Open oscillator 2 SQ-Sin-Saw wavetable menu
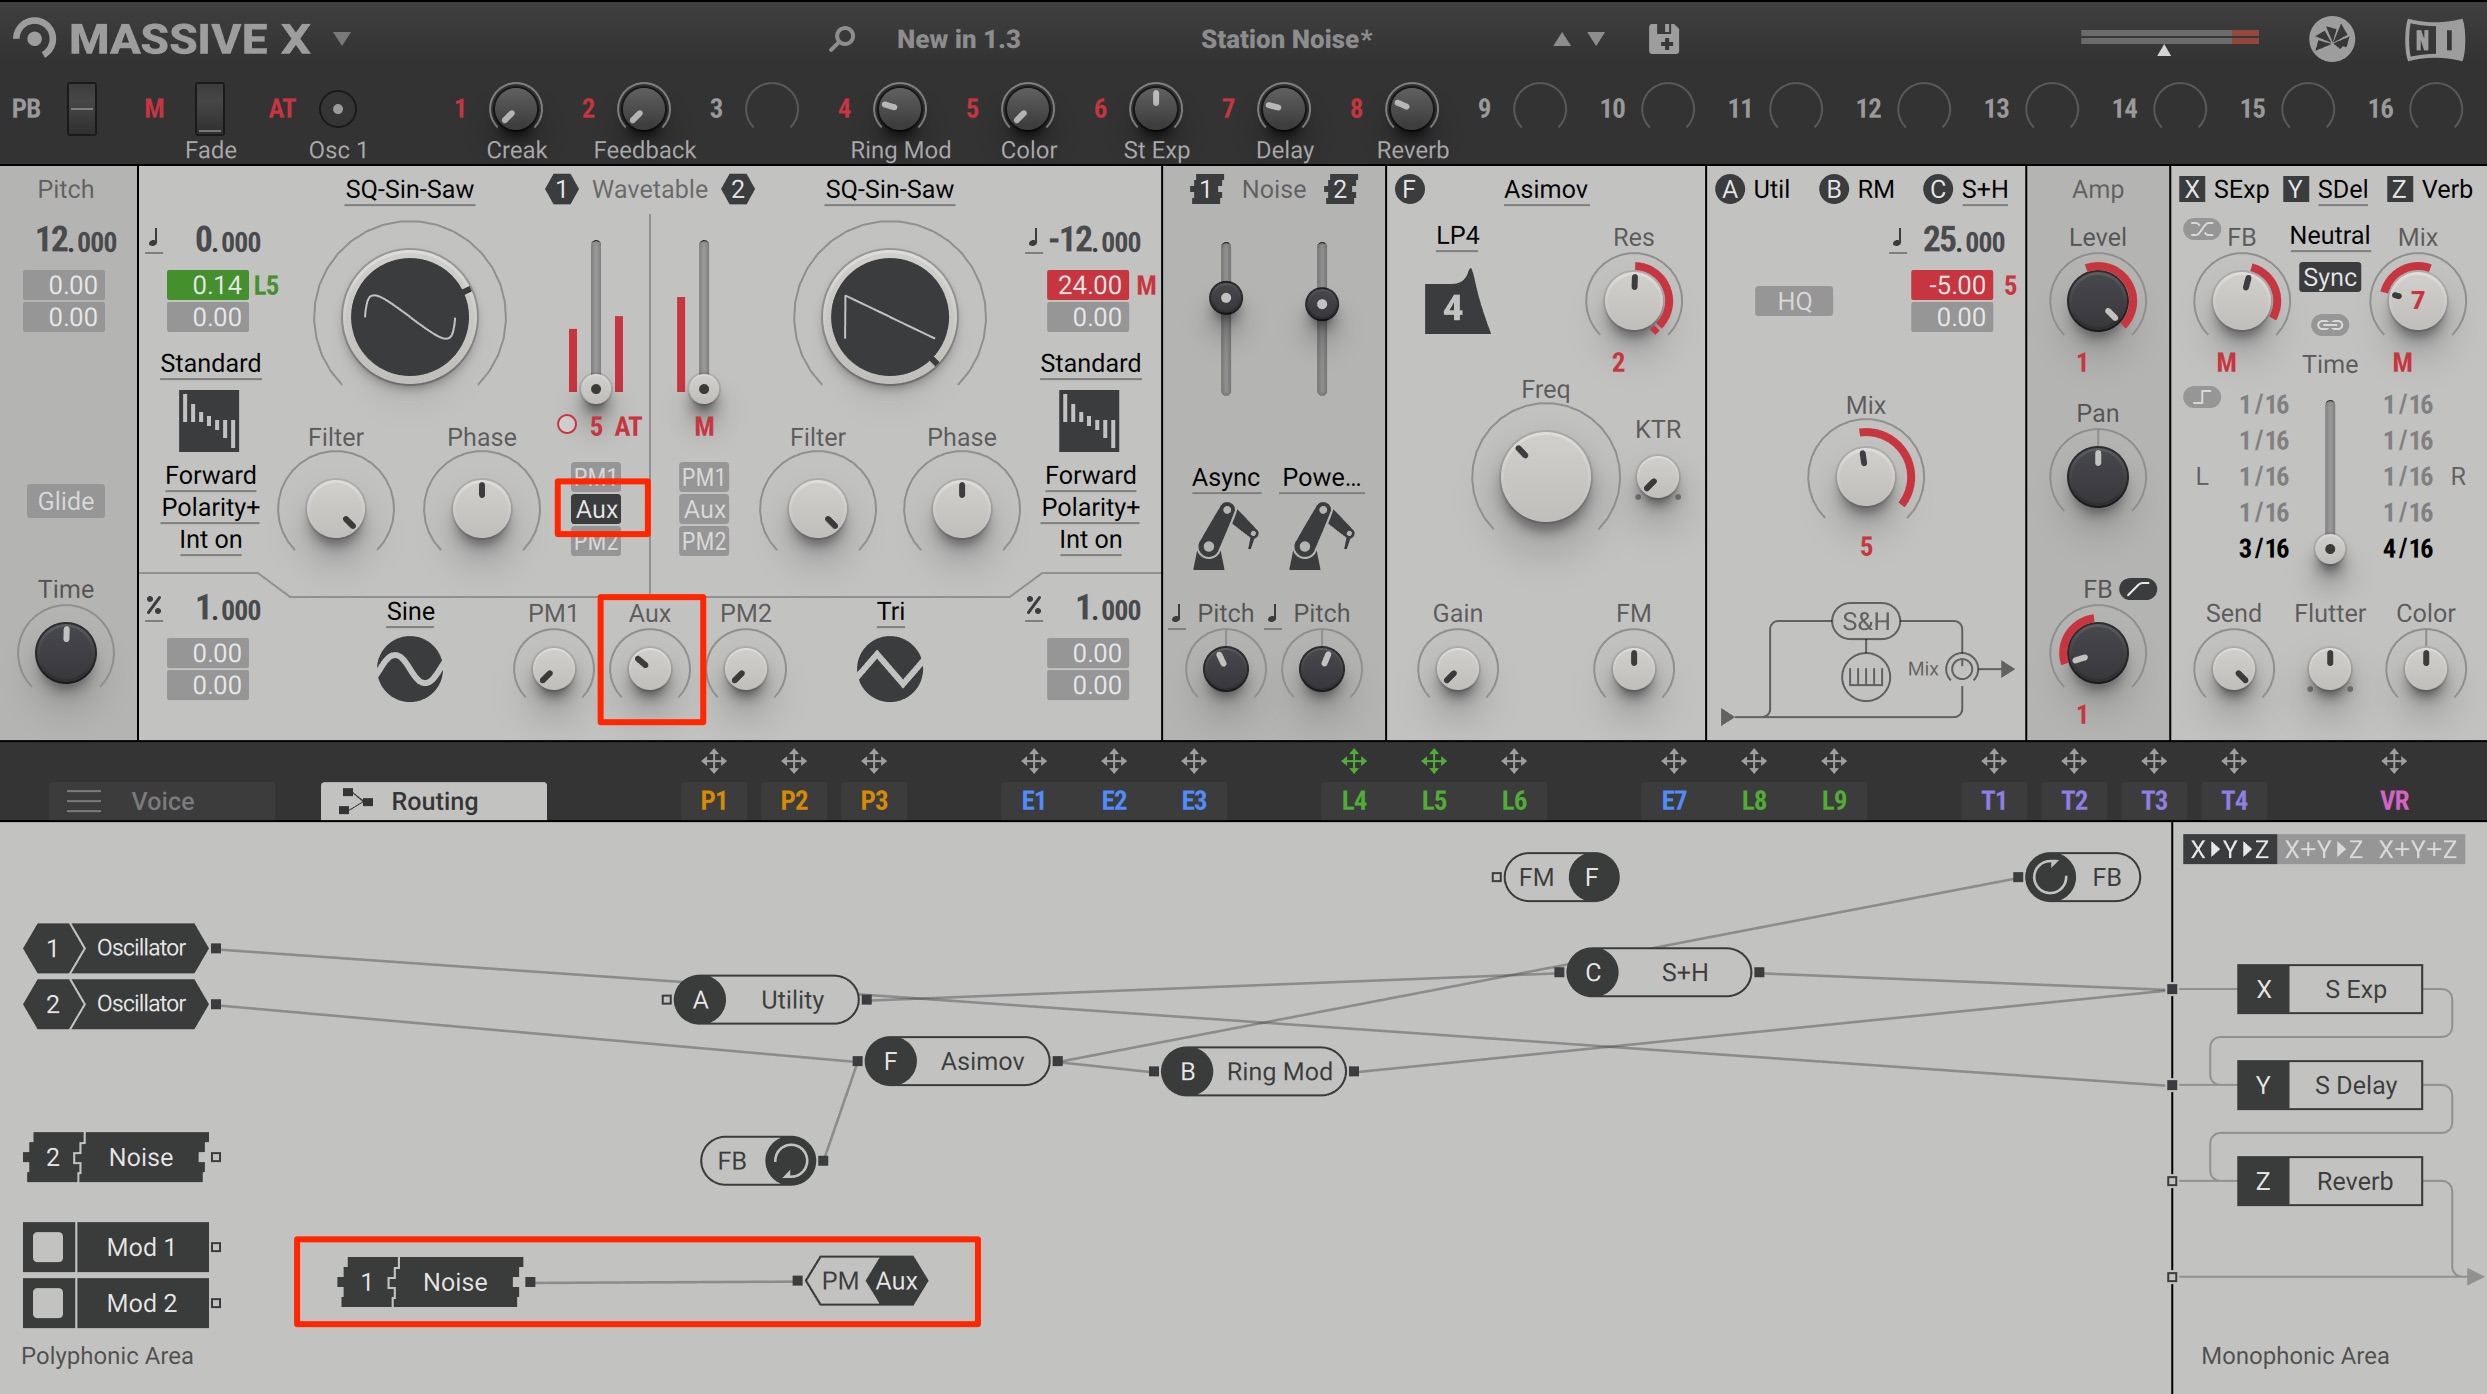 click(890, 189)
